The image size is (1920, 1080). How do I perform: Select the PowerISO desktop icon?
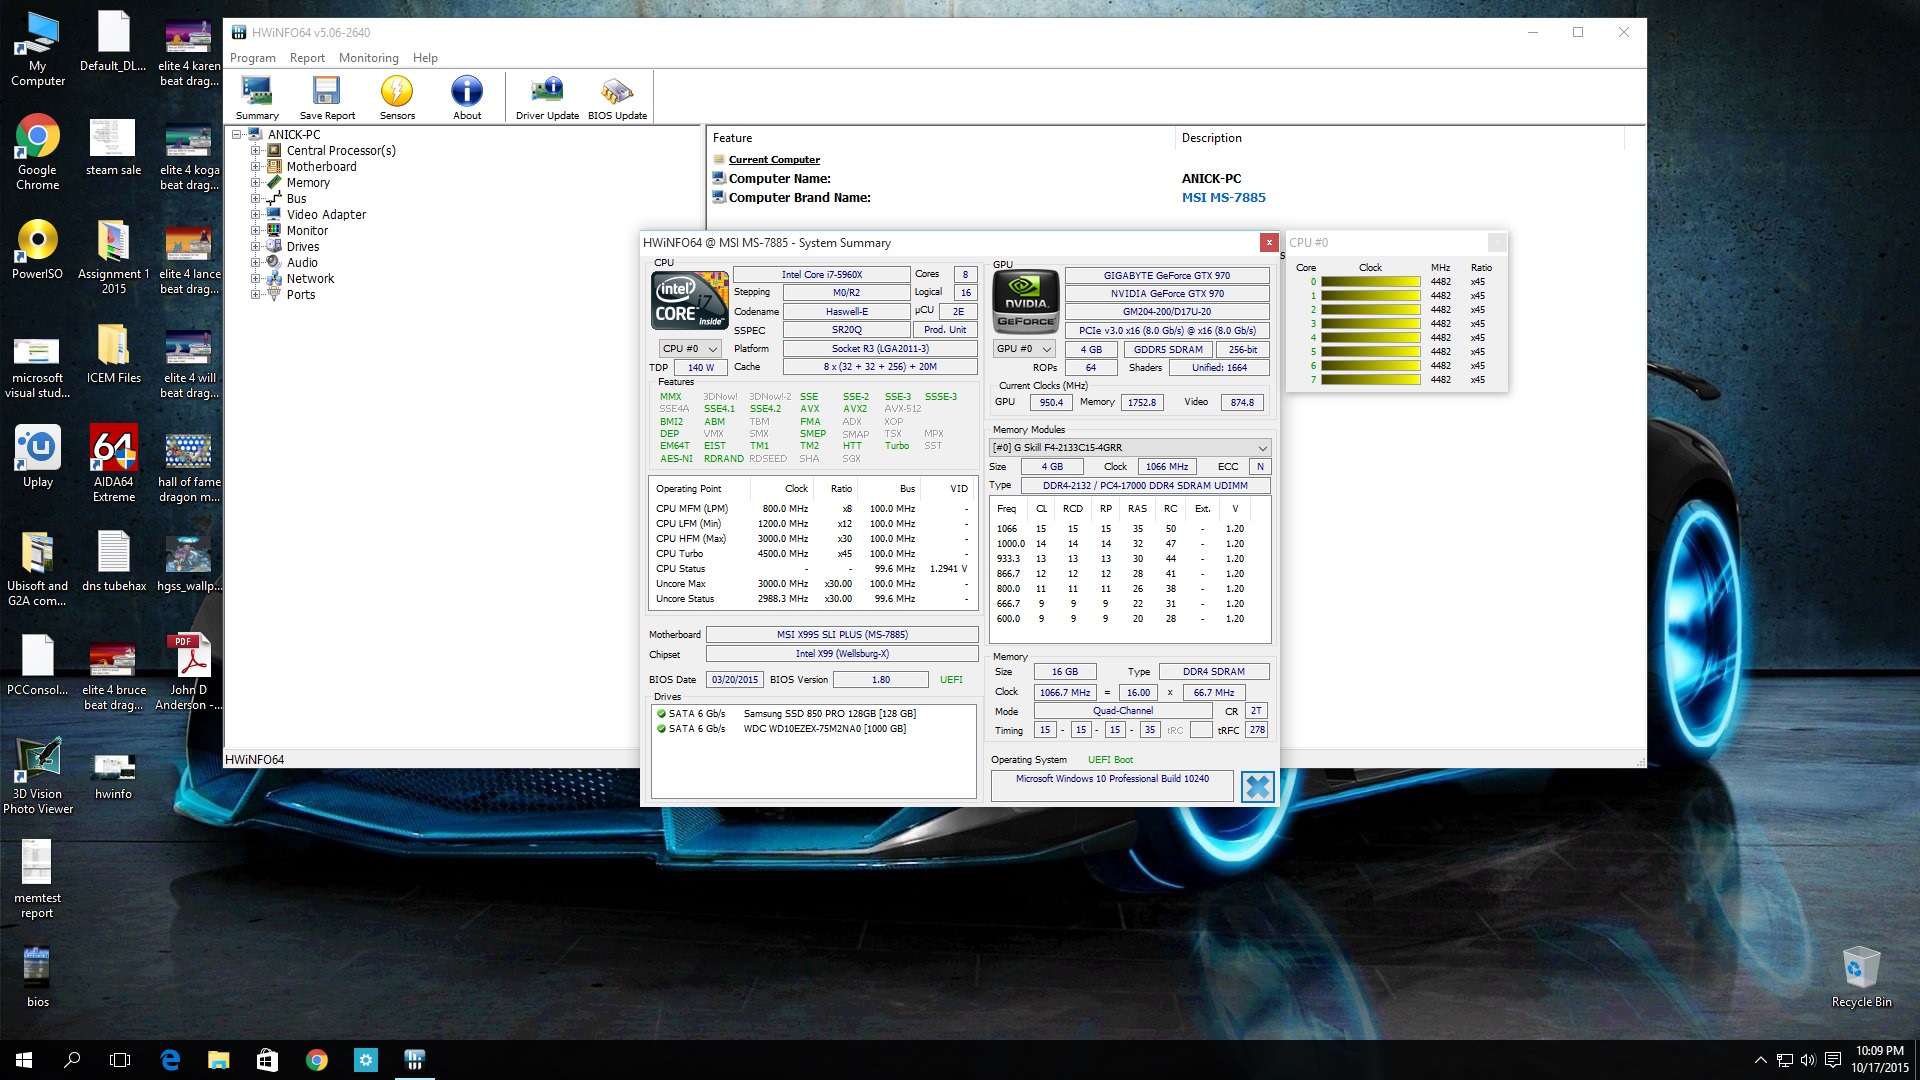pos(38,250)
